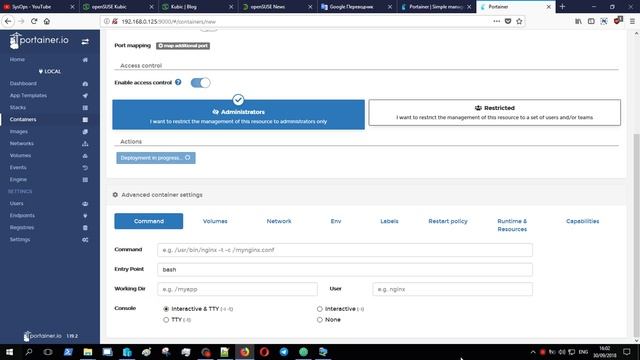This screenshot has width=640, height=360.
Task: Click the browser home icon
Action: click(47, 21)
